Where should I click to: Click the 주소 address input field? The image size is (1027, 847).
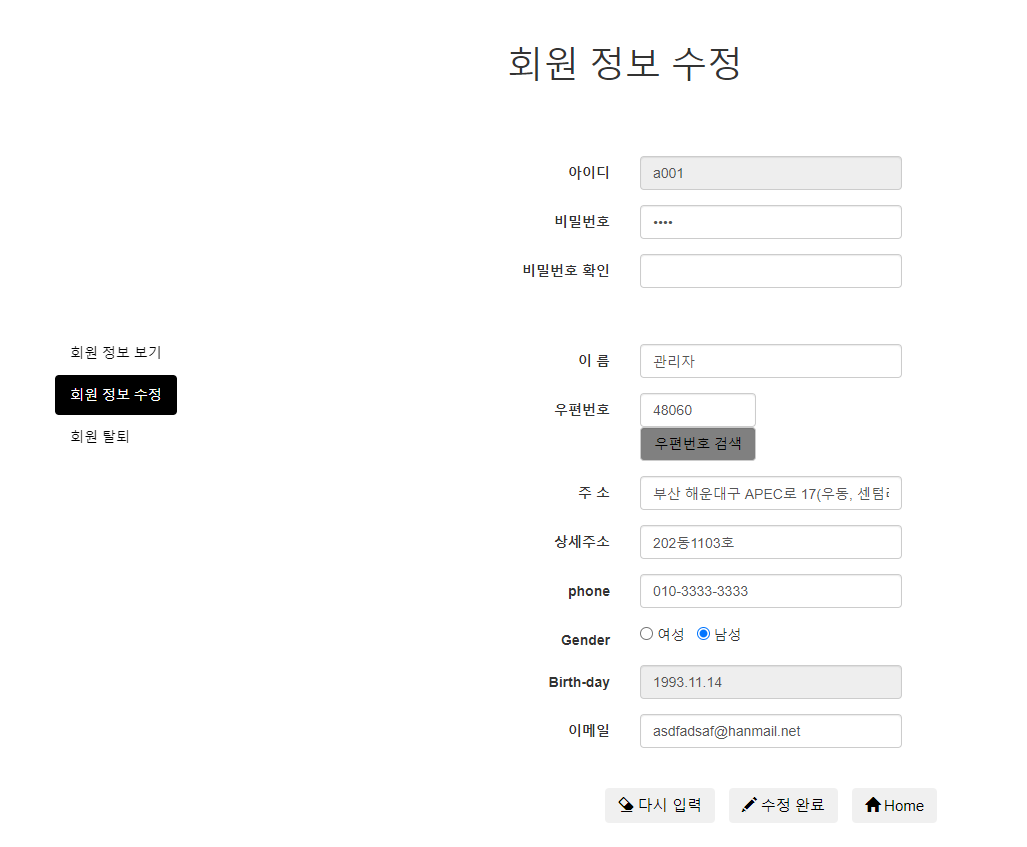pyautogui.click(x=770, y=492)
